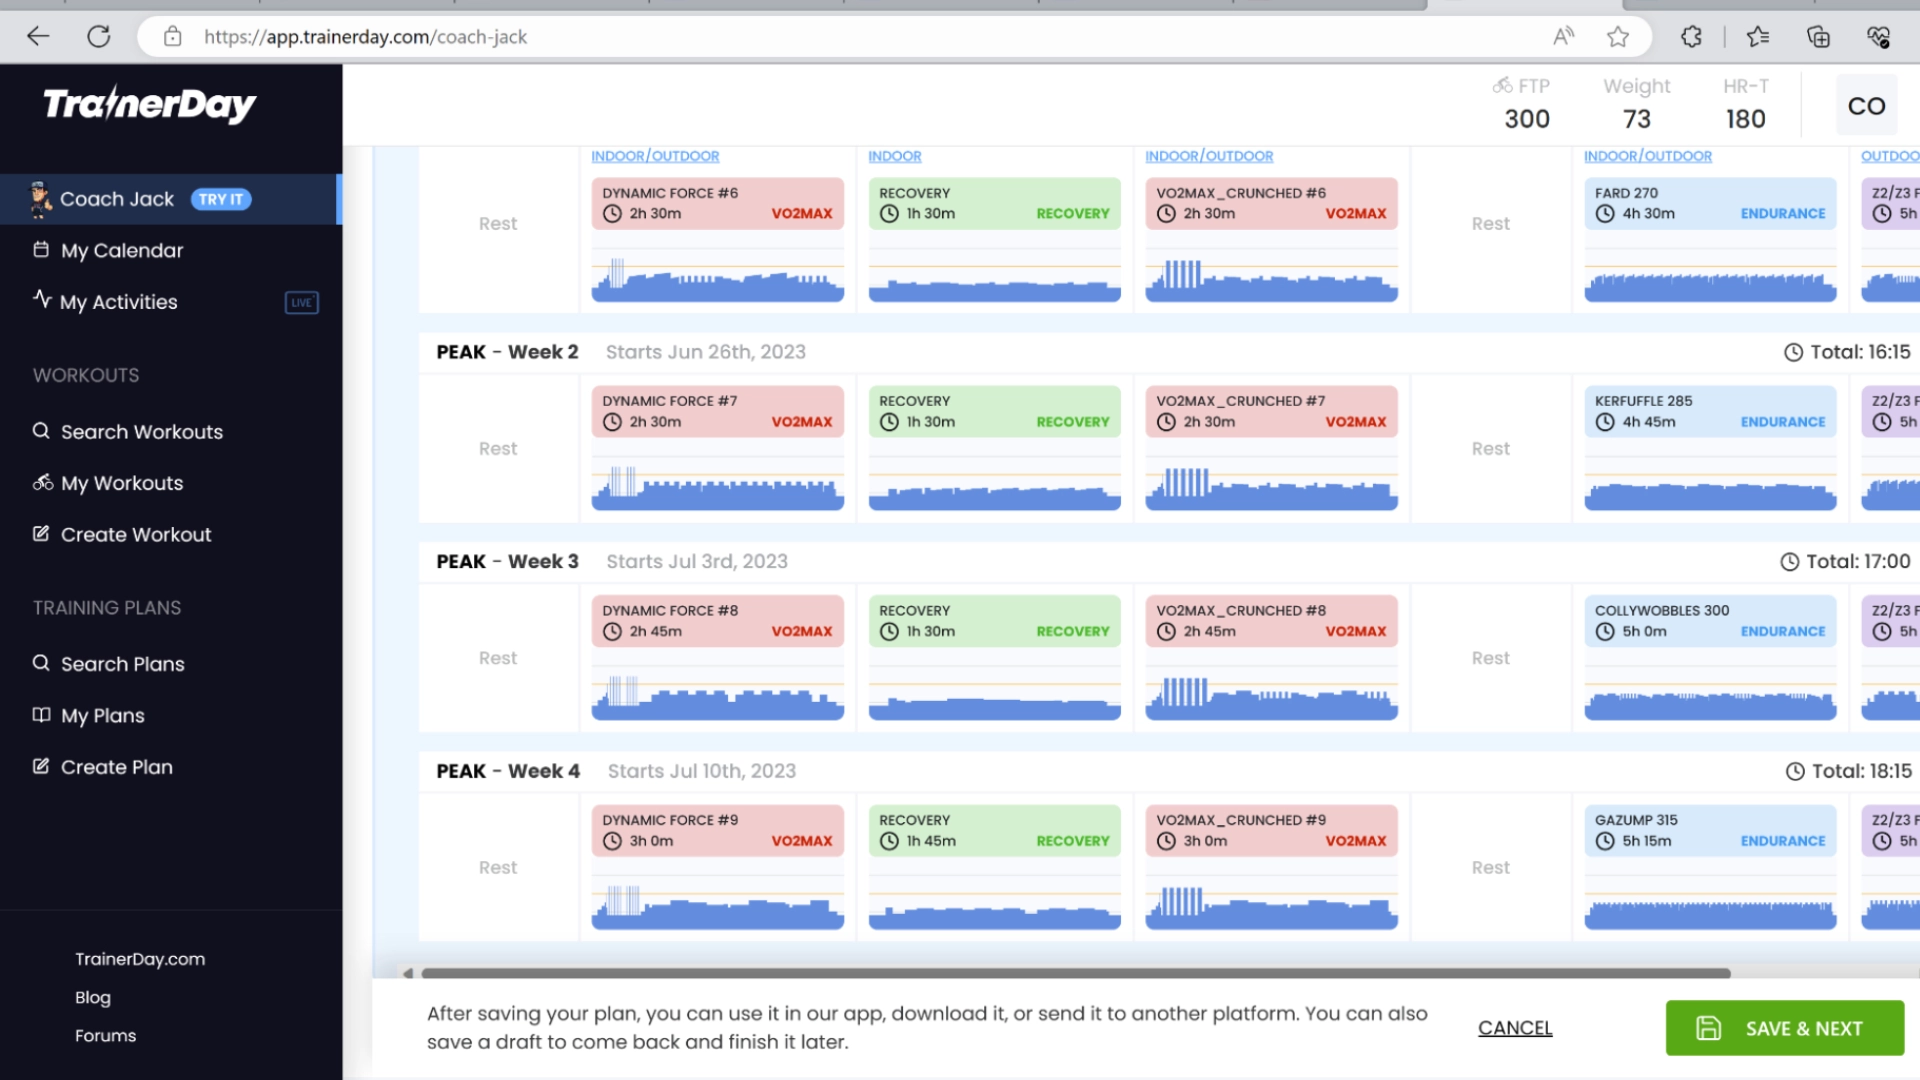
Task: Click INDOOR link above the Recovery workout
Action: coord(894,156)
